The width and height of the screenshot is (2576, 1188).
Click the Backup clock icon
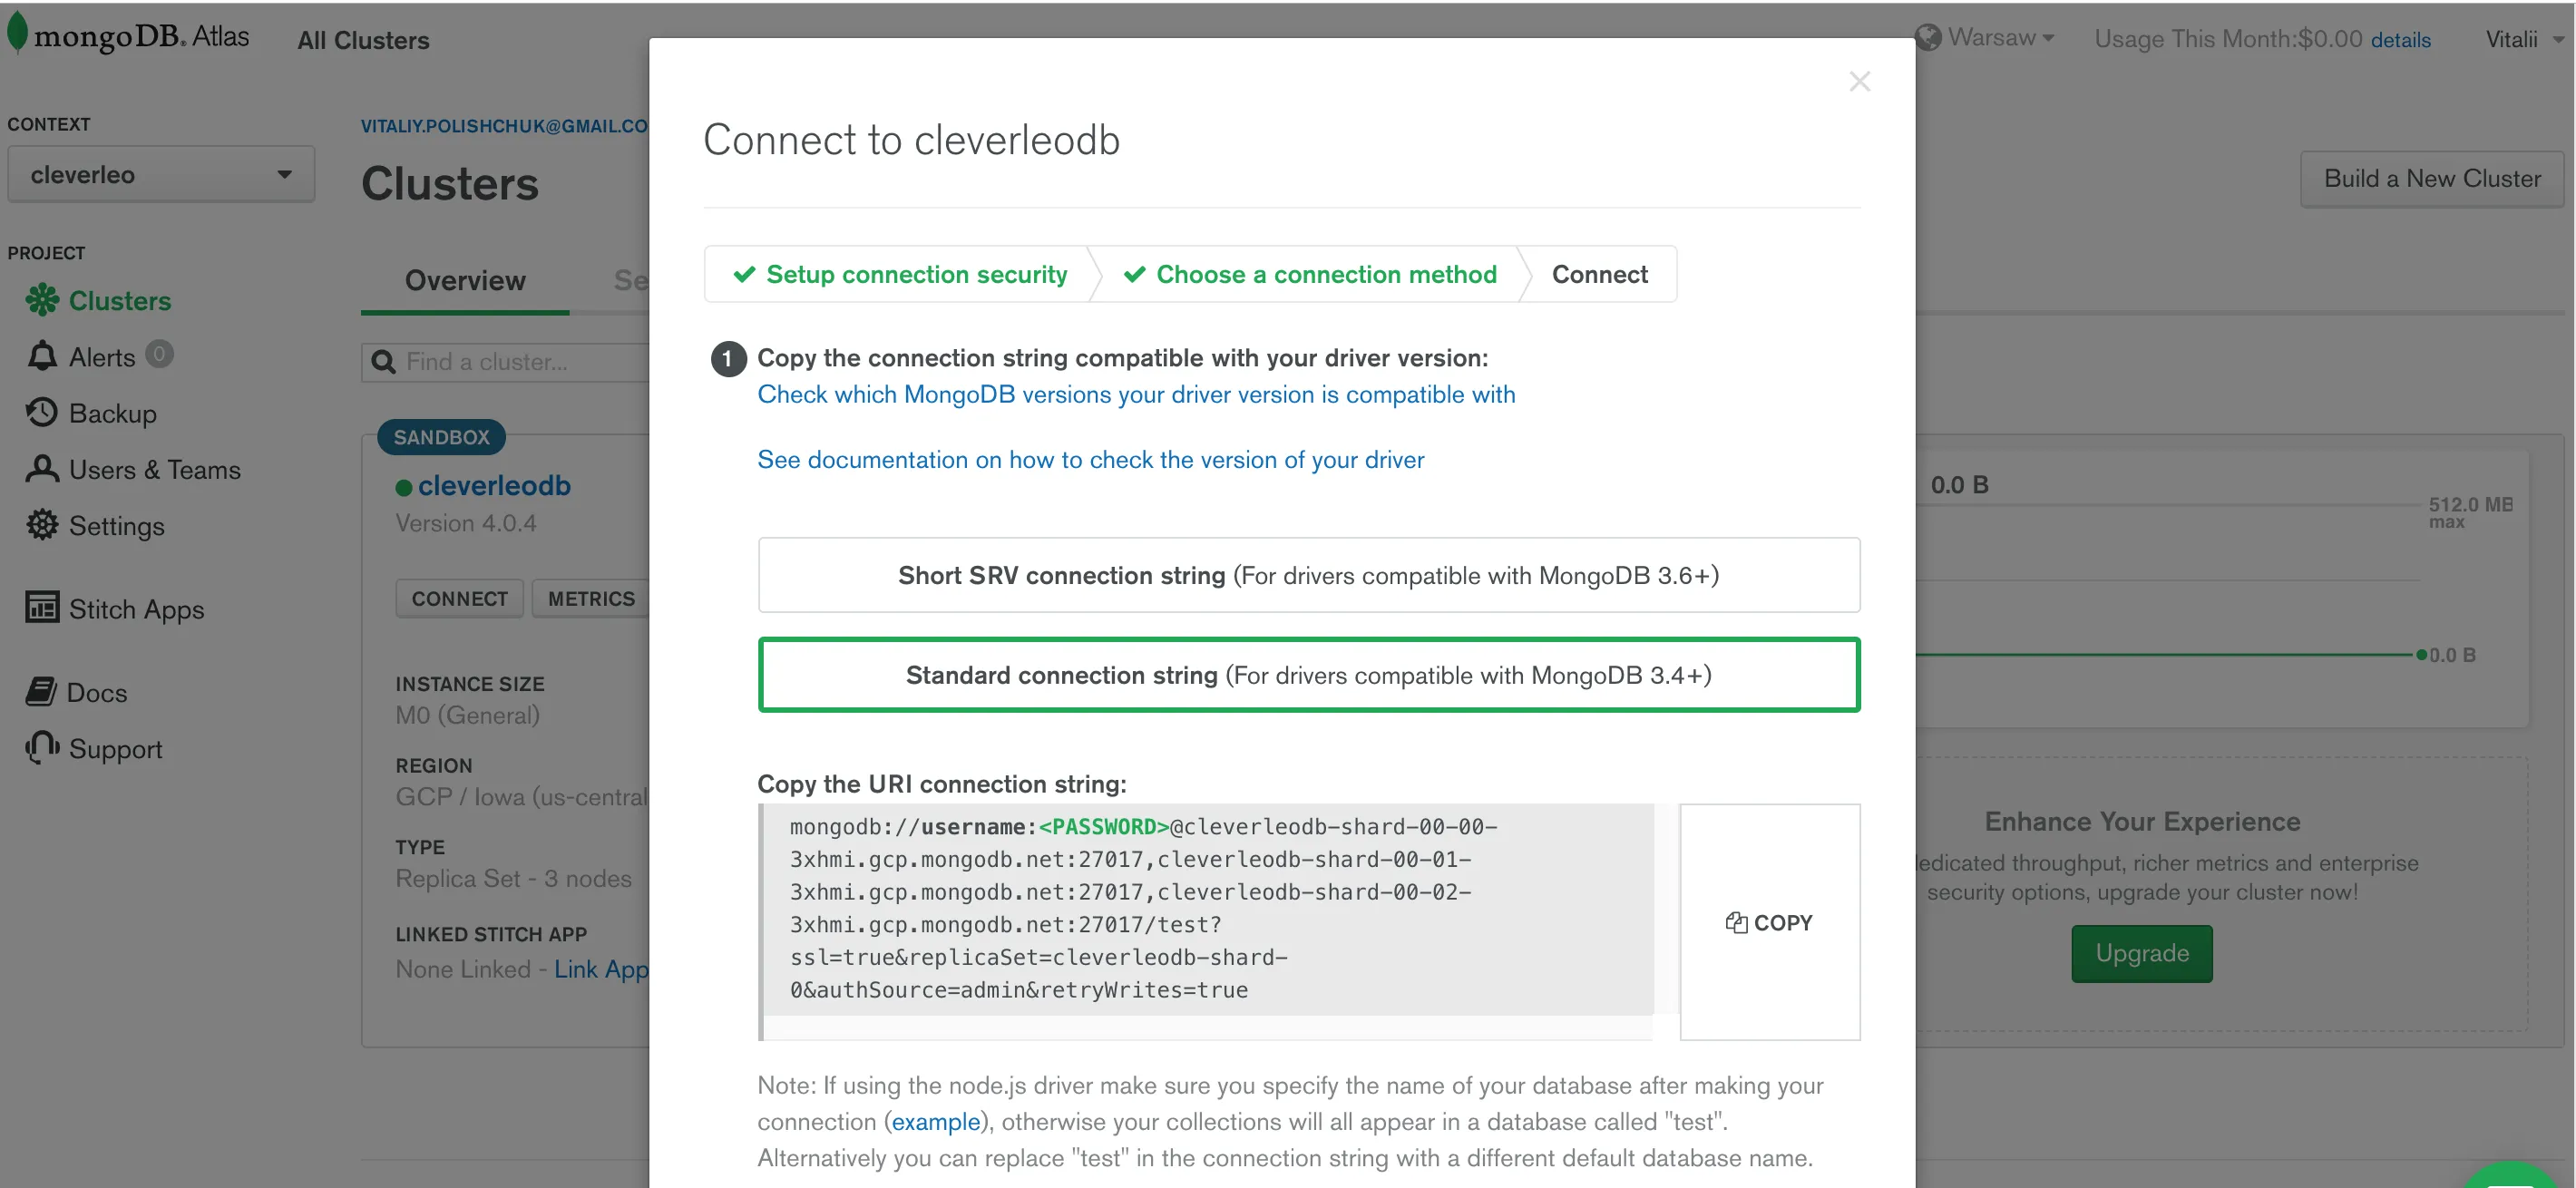[42, 412]
